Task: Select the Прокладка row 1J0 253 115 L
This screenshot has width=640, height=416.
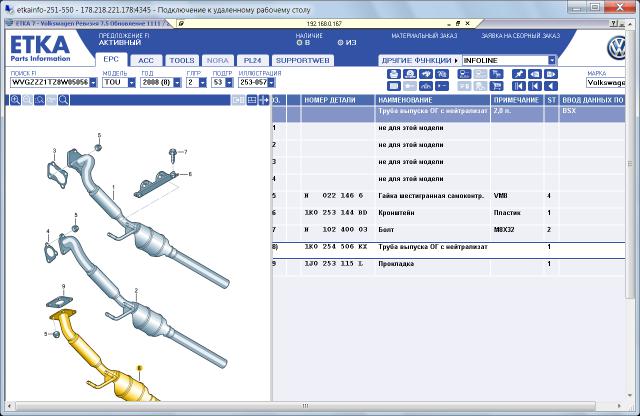Action: tap(449, 264)
